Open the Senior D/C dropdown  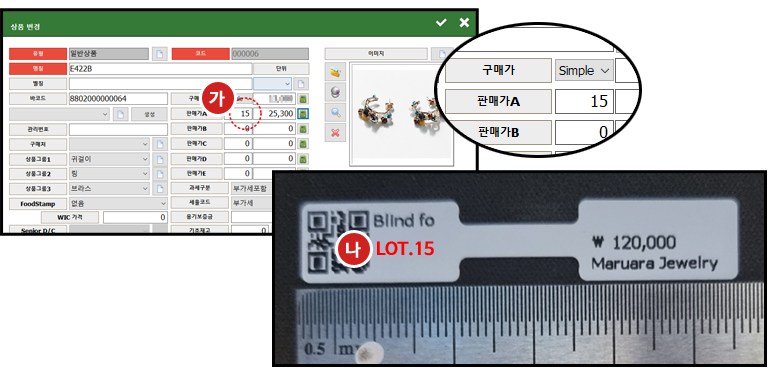[x=109, y=230]
